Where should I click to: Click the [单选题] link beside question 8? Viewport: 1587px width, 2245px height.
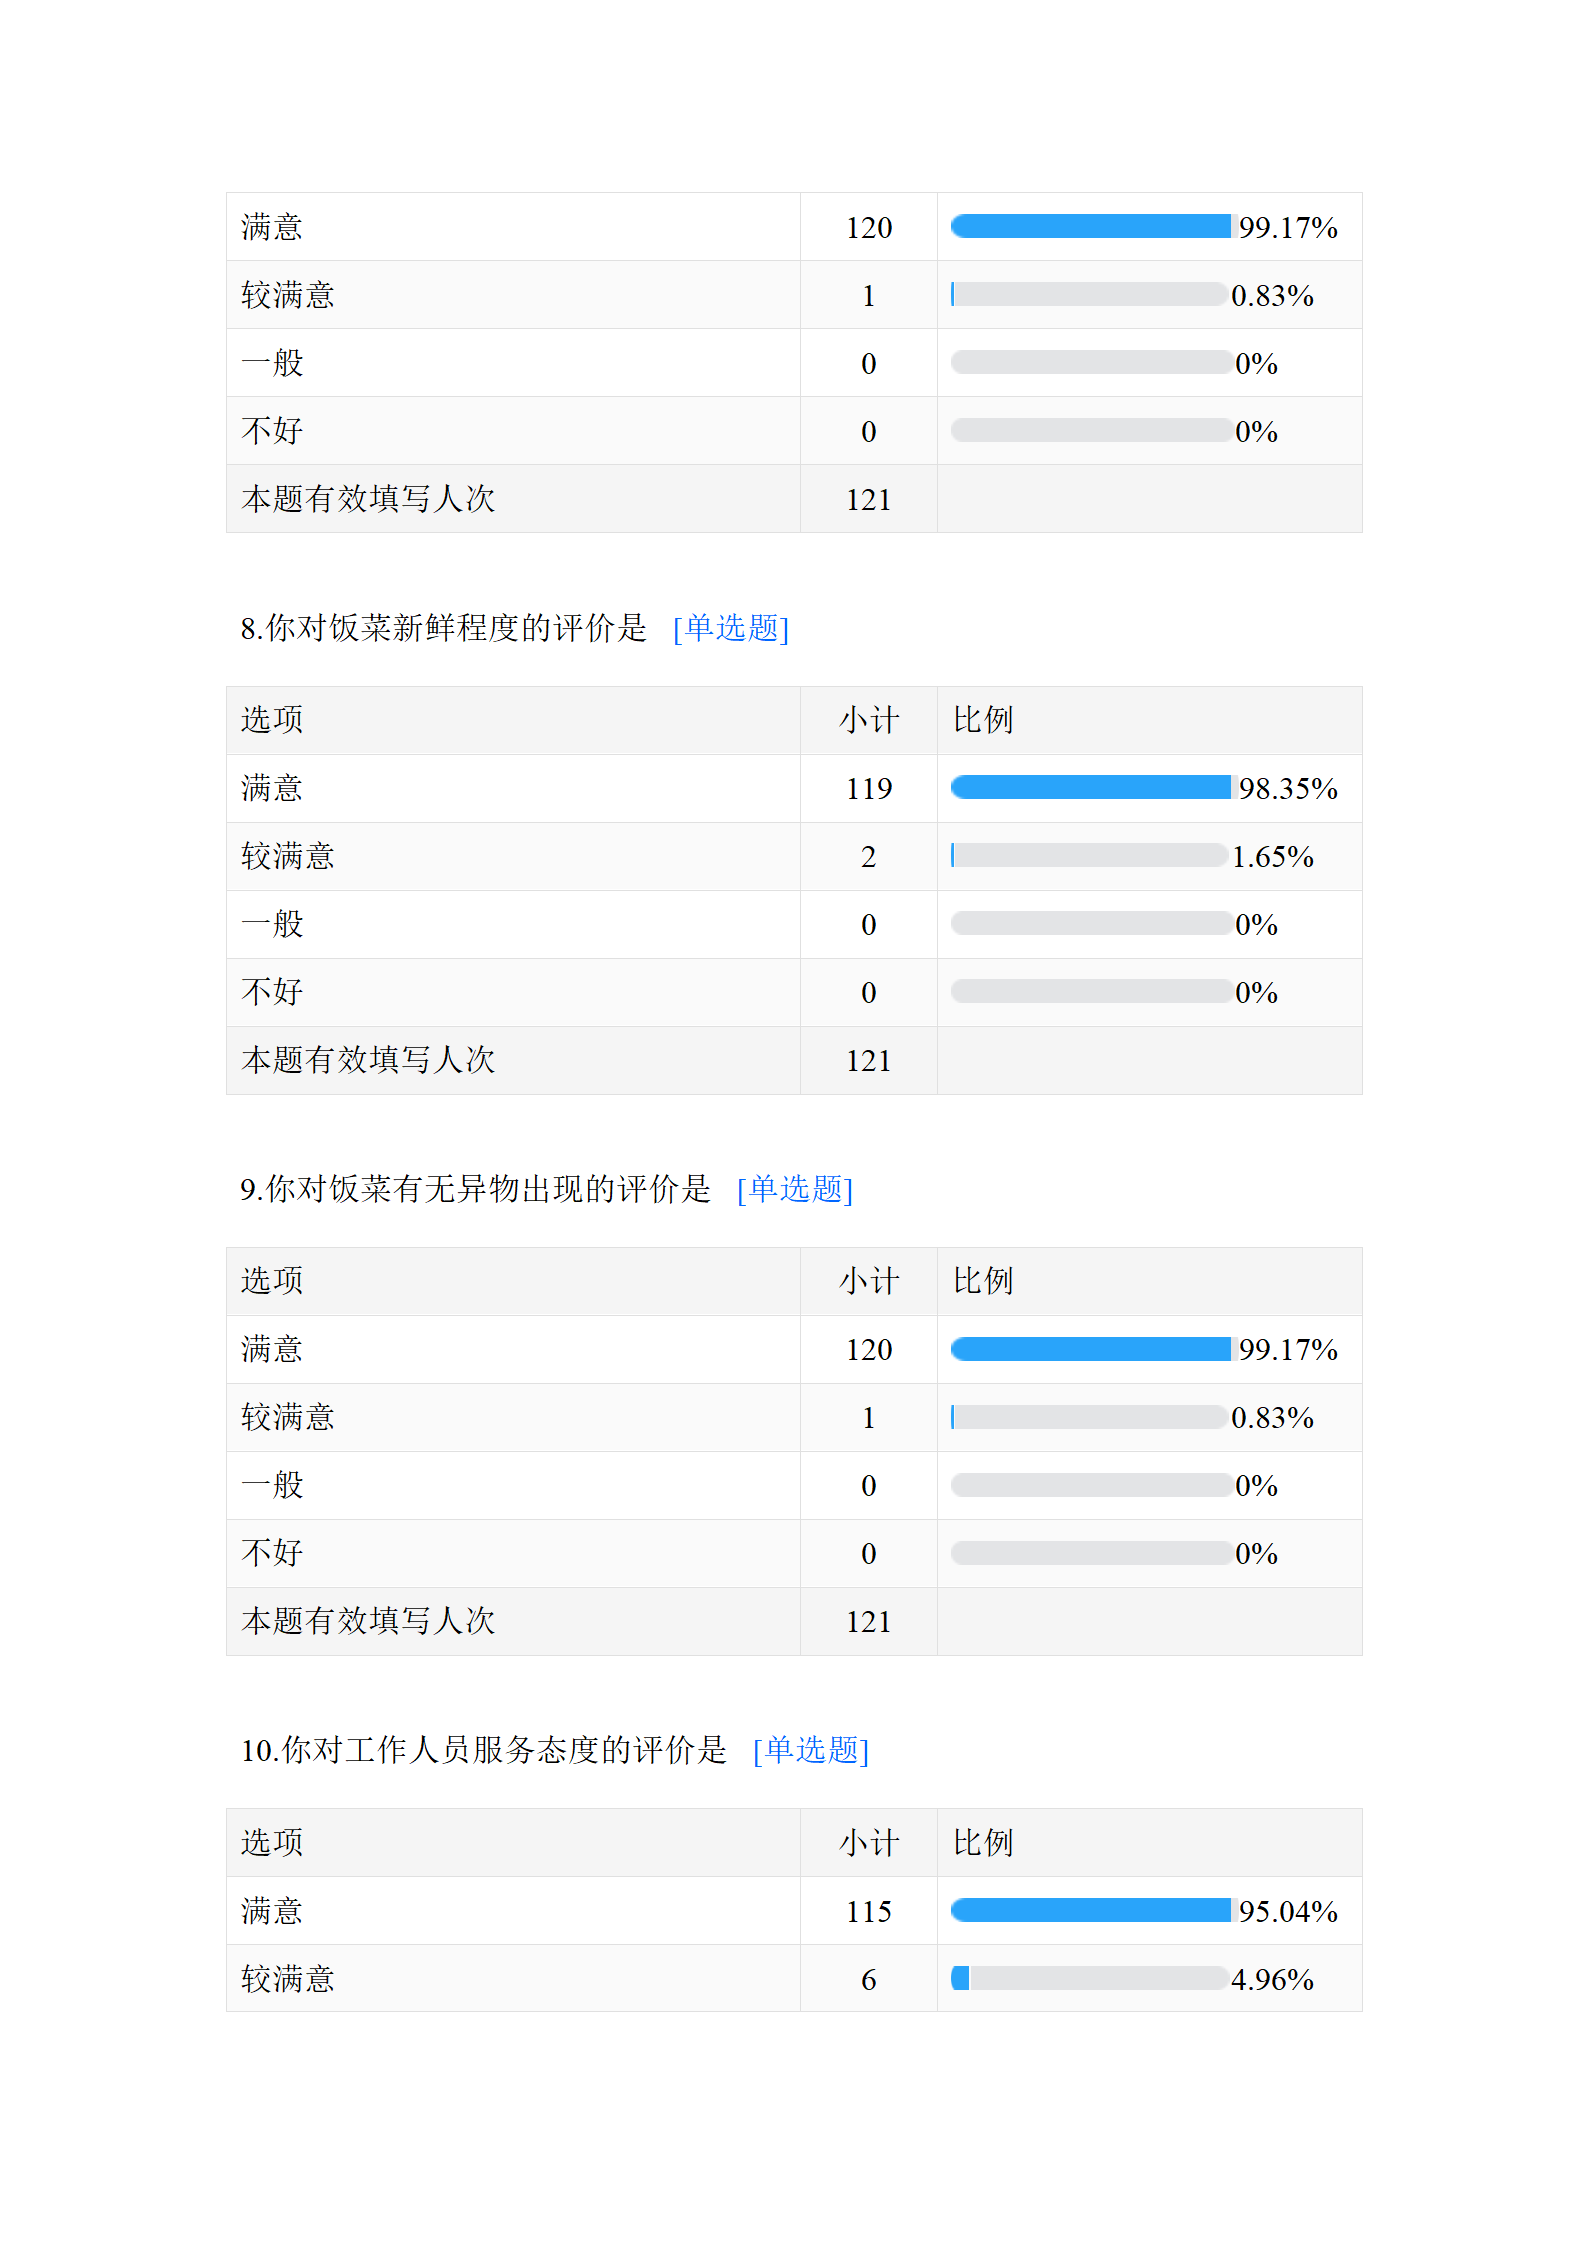(x=731, y=628)
